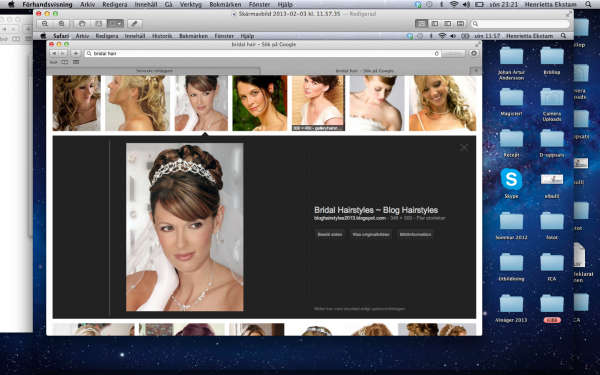Open the Arkiv menu in the top menu bar

click(x=87, y=5)
